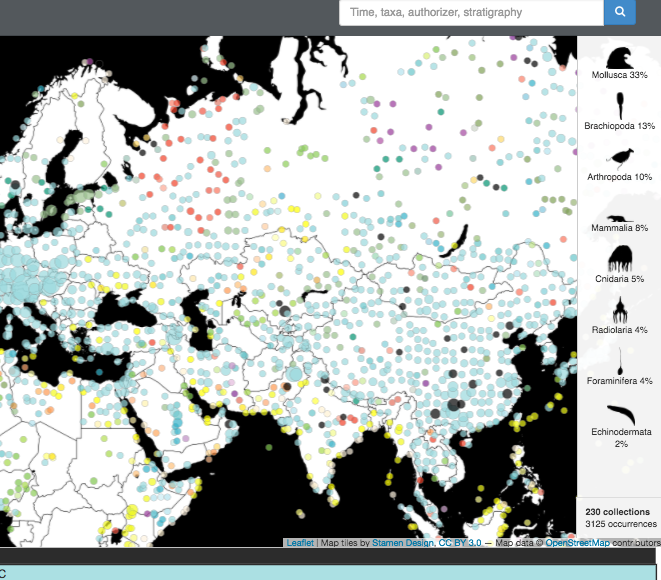
Task: Click the Radiolaria taxon icon
Action: [x=618, y=309]
